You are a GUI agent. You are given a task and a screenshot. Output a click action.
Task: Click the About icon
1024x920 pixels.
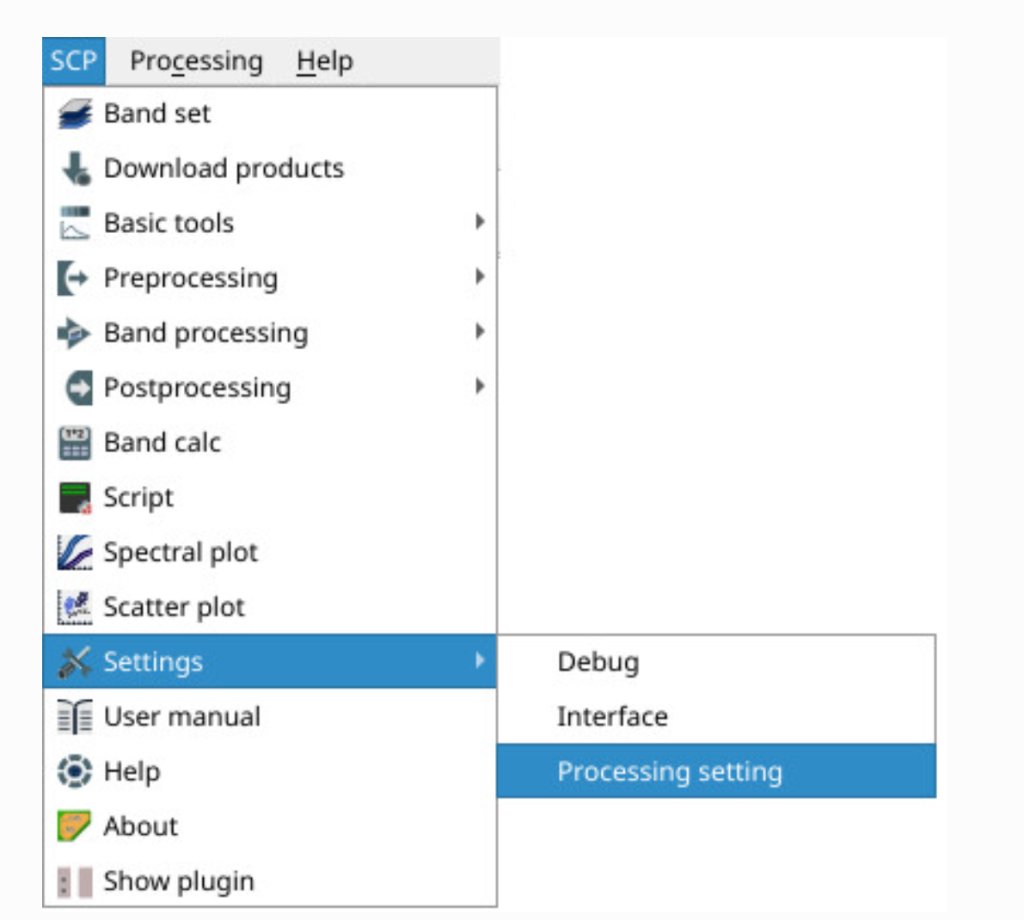75,827
